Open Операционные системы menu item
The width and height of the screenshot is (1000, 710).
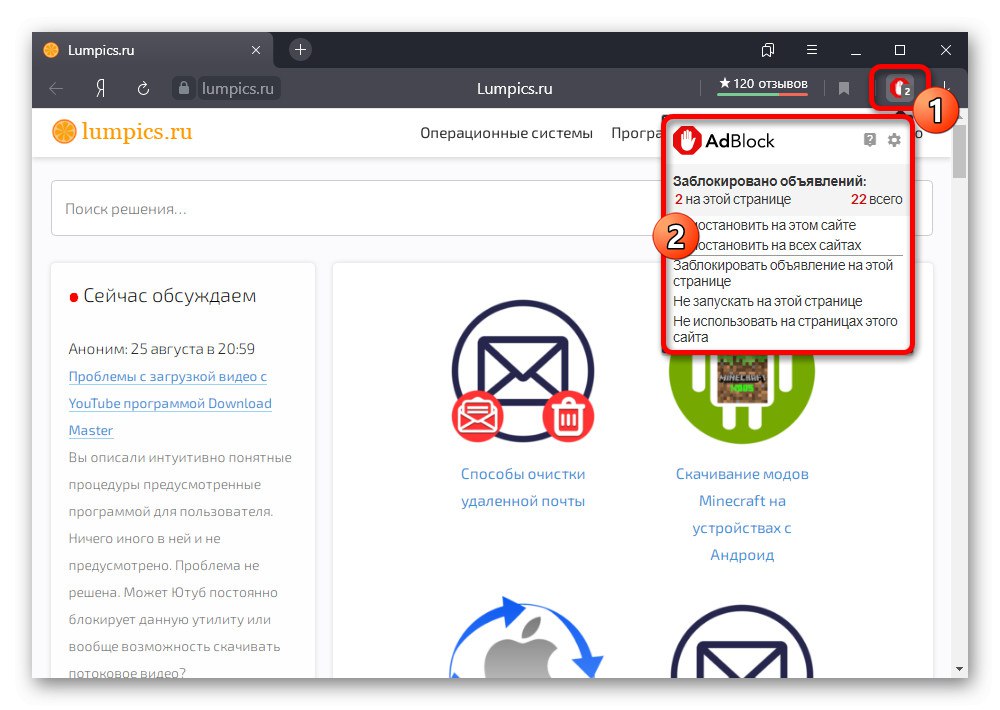pyautogui.click(x=506, y=133)
